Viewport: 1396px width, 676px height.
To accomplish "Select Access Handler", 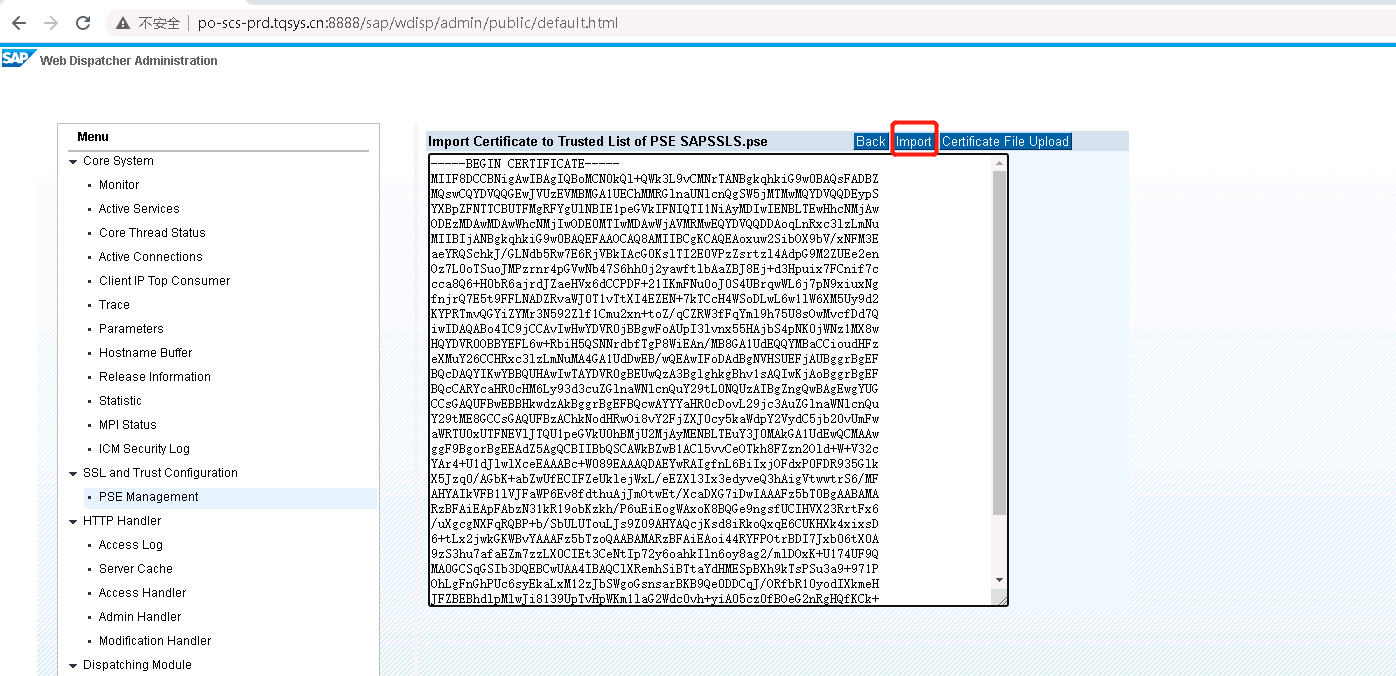I will click(142, 593).
